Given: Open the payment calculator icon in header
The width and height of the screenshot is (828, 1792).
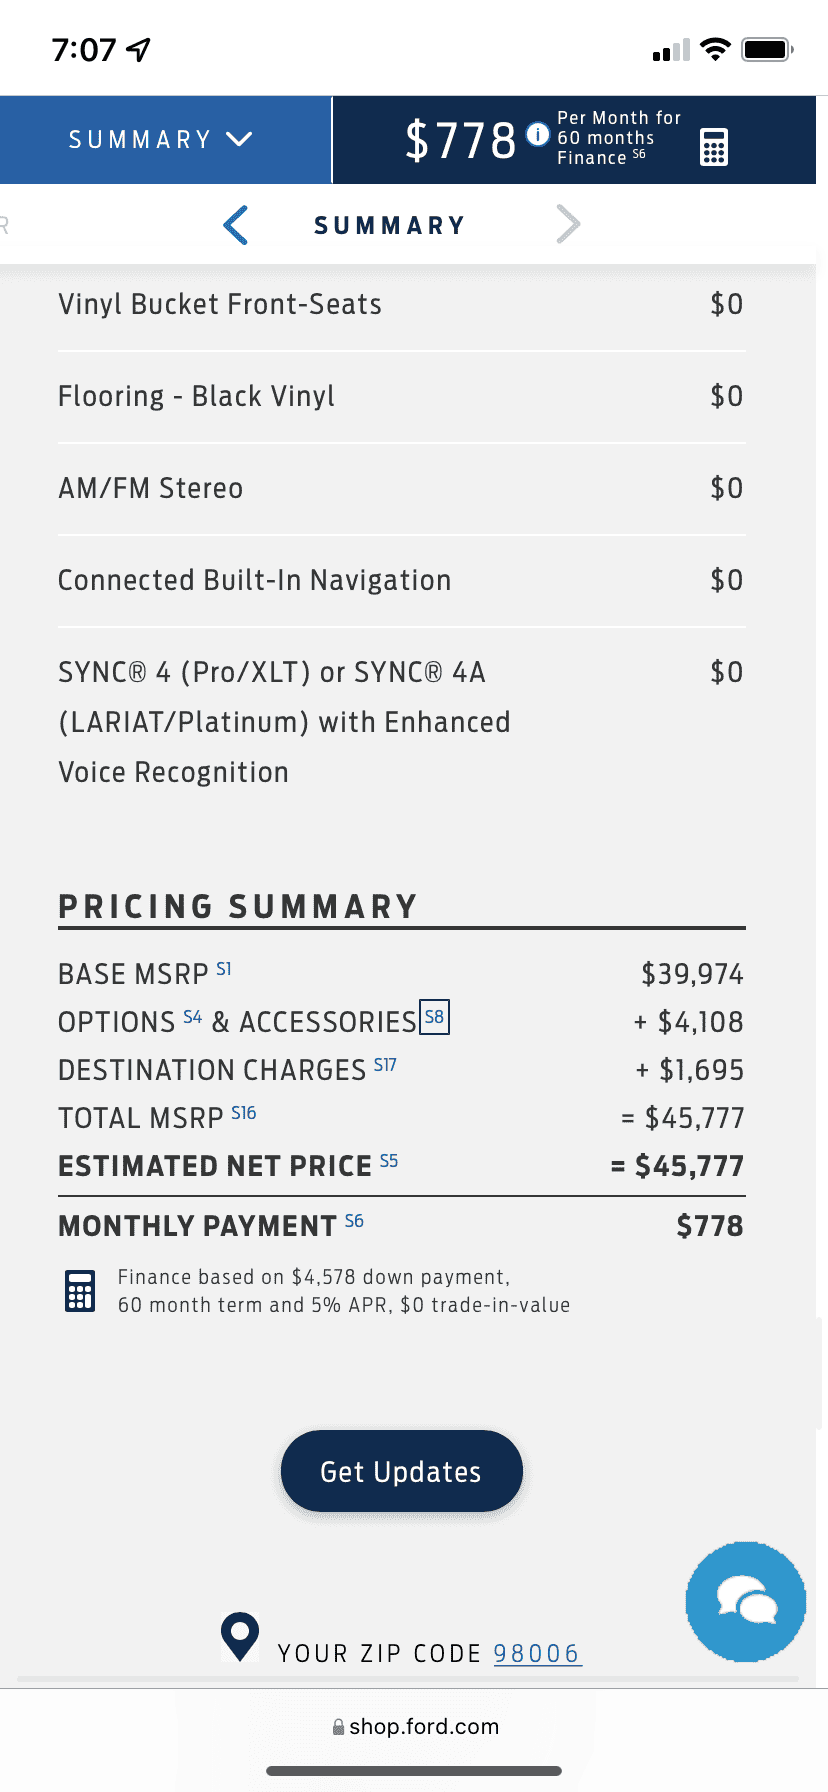Looking at the screenshot, I should [713, 147].
